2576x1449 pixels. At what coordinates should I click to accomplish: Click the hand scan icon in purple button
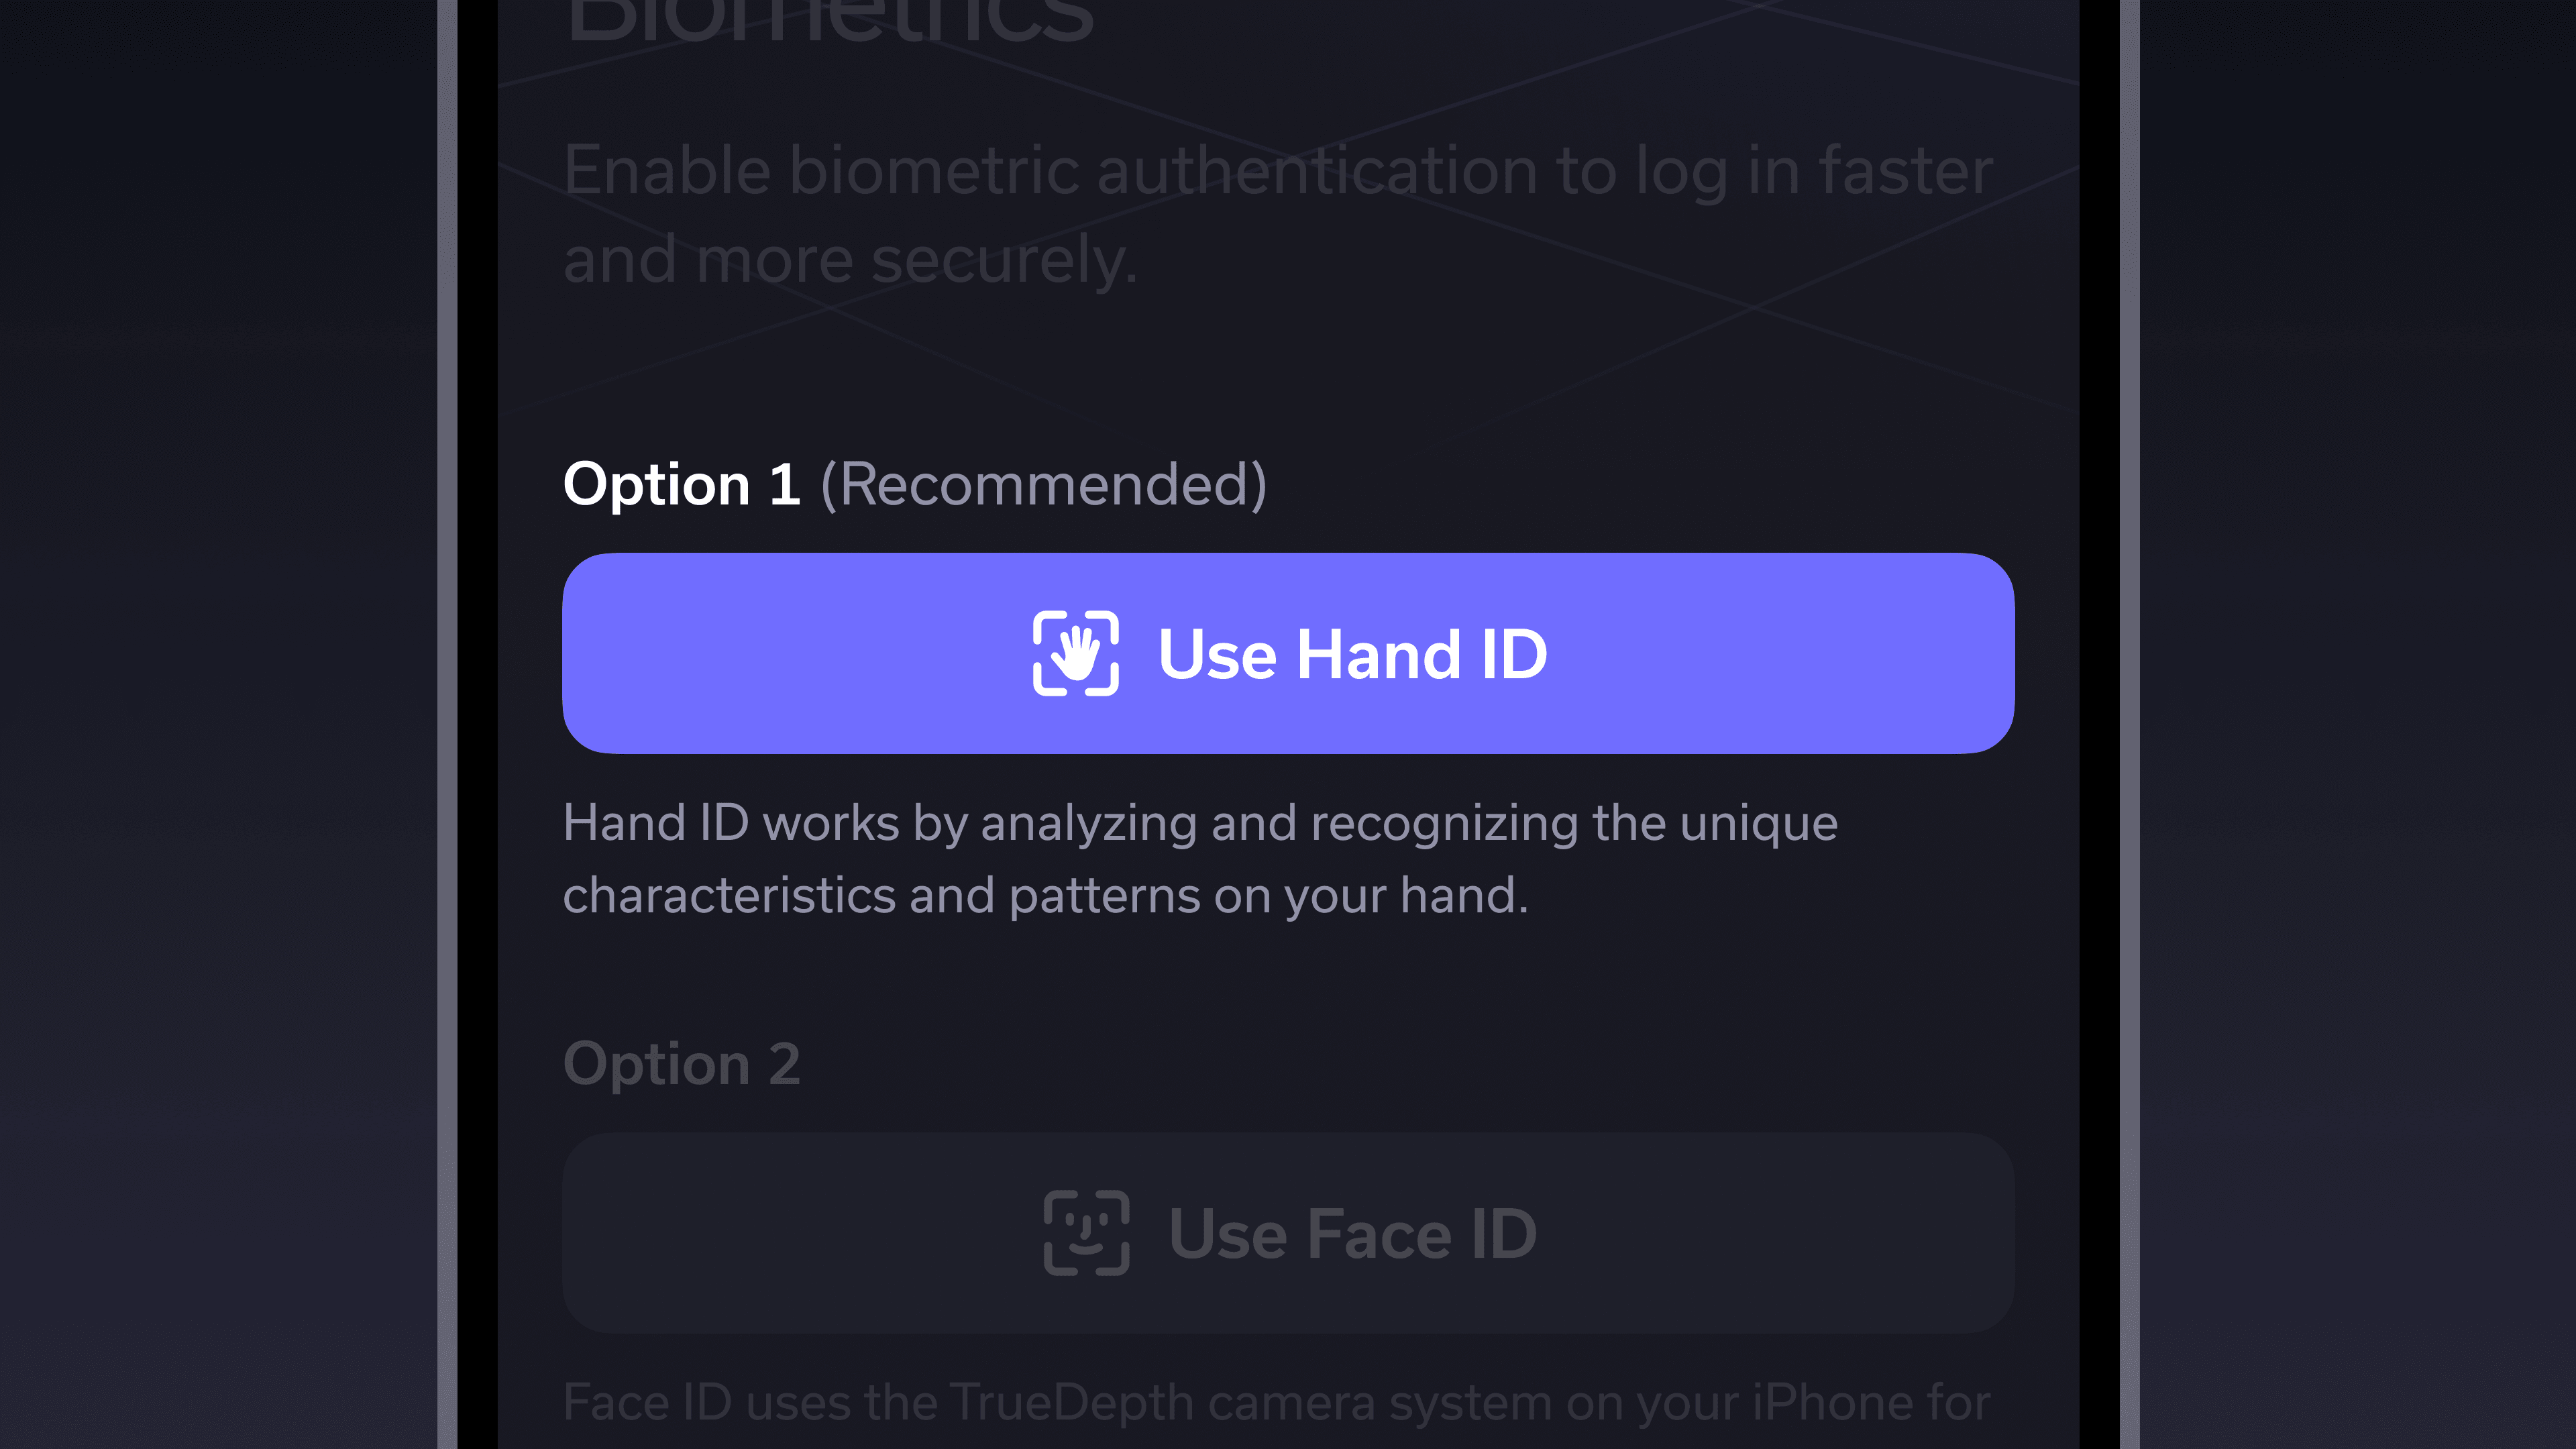click(1075, 653)
